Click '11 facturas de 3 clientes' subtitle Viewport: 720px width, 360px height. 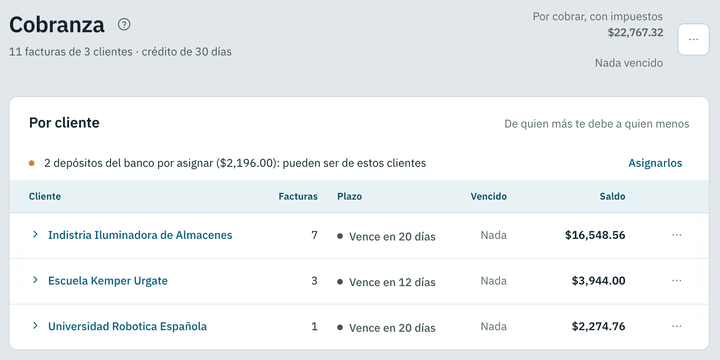[71, 52]
